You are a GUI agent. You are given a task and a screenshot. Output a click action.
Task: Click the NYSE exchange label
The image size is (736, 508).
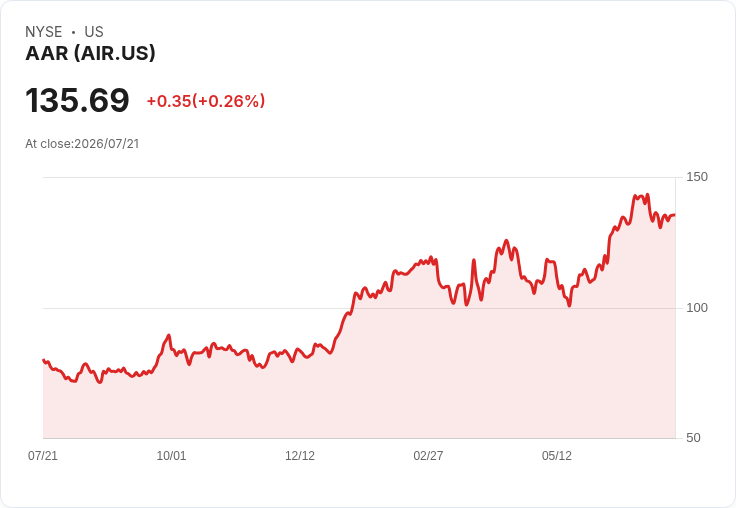(44, 32)
